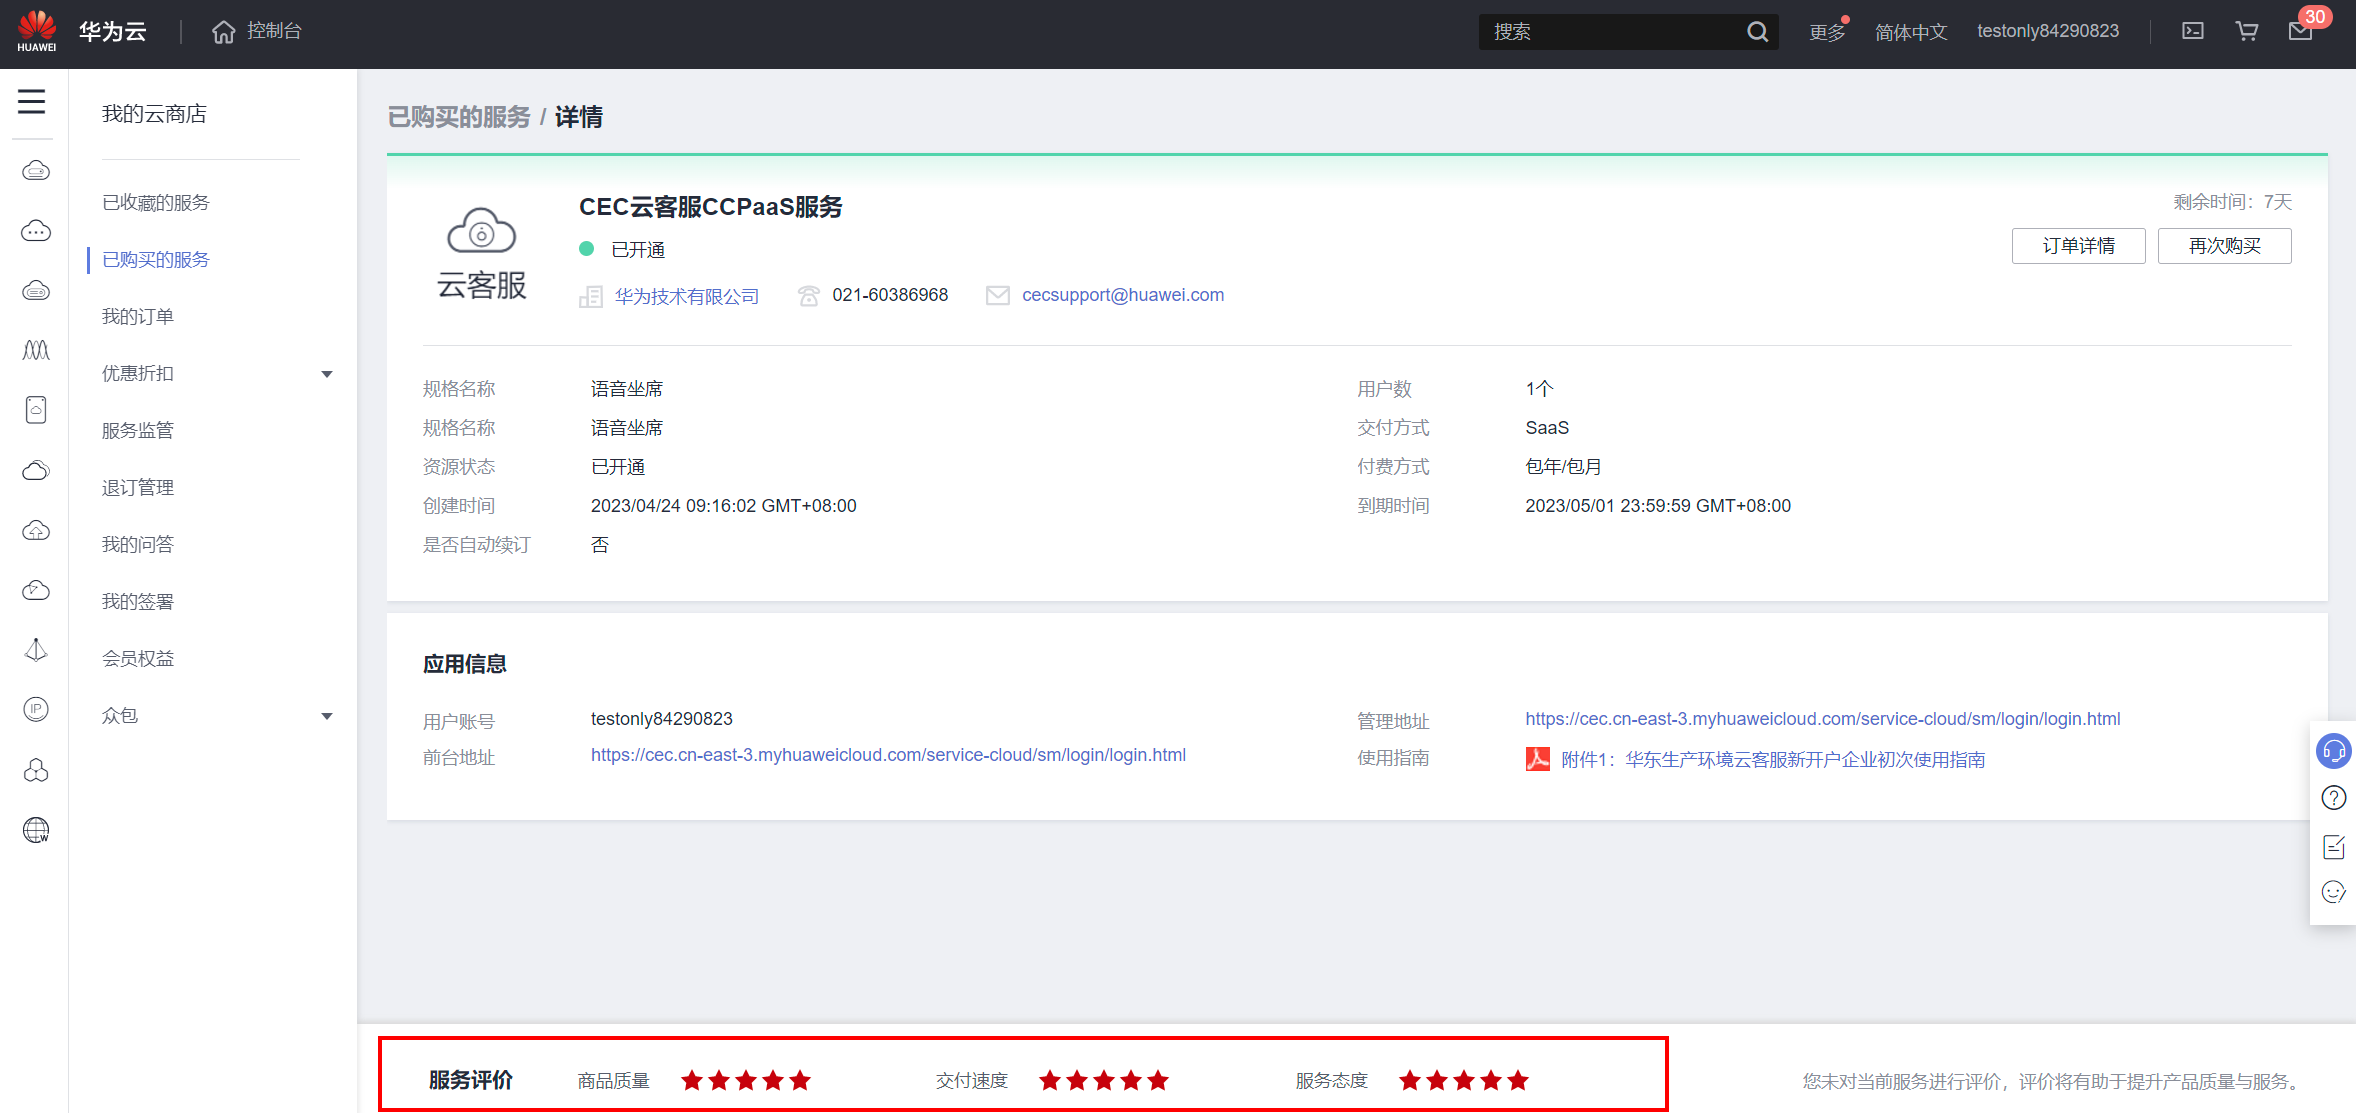Click the pyramid network sidebar icon
2356x1113 pixels.
click(36, 650)
